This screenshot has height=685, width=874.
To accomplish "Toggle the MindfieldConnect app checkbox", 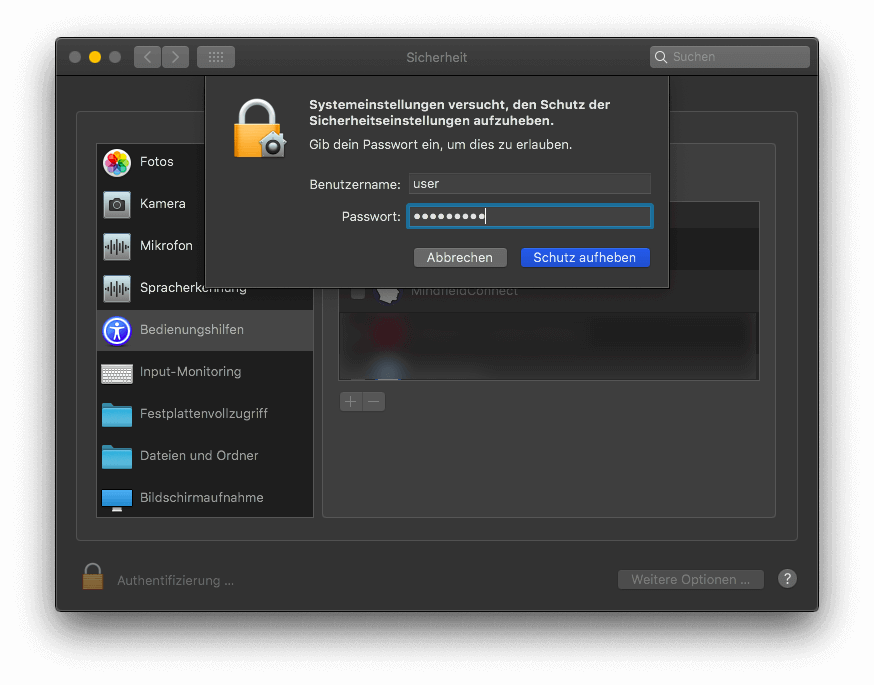I will pos(358,292).
